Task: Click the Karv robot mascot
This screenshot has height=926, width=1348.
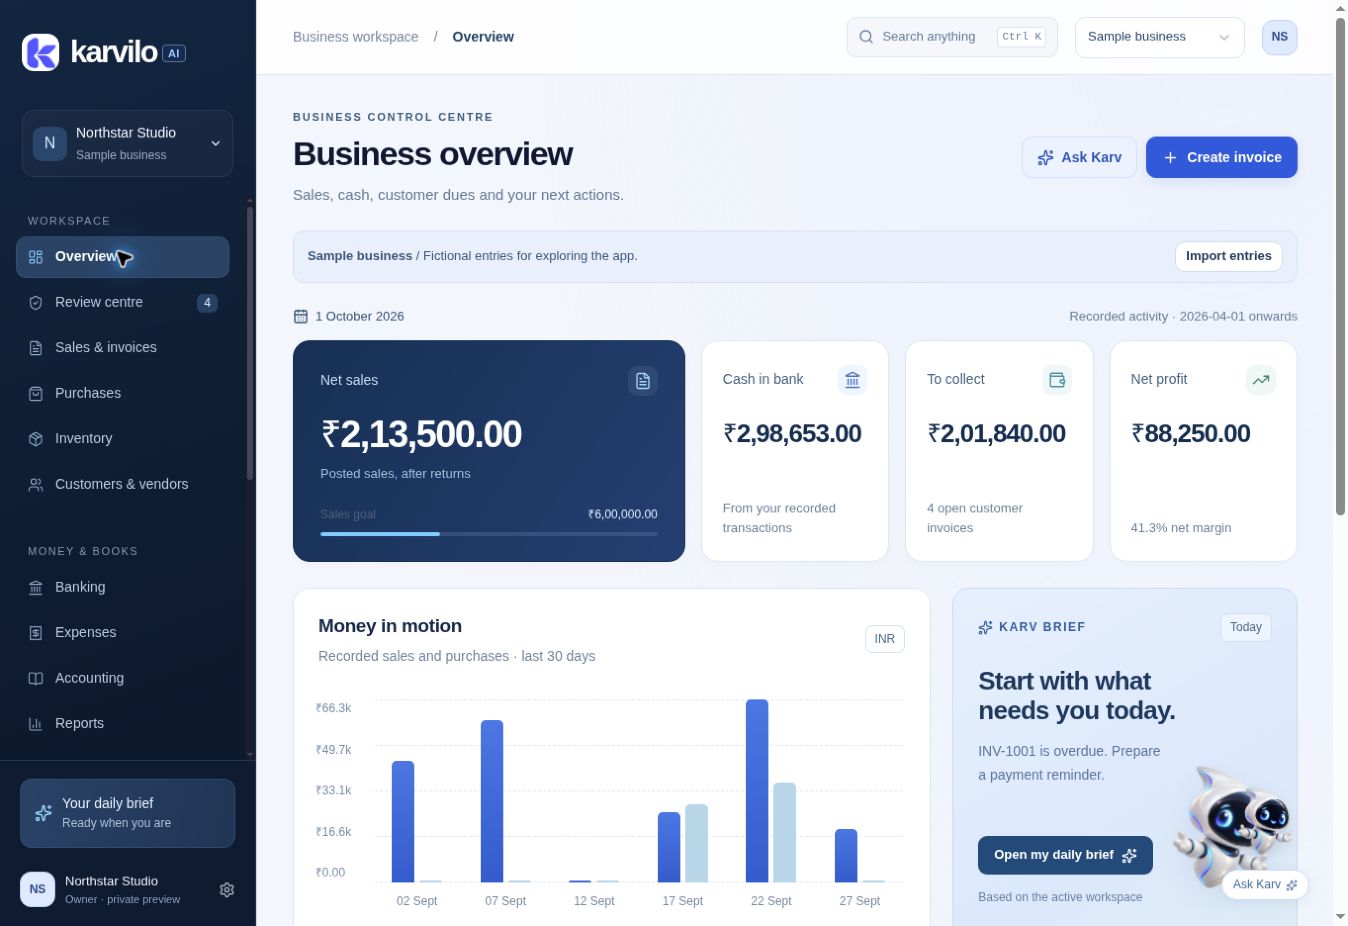Action: coord(1230,825)
